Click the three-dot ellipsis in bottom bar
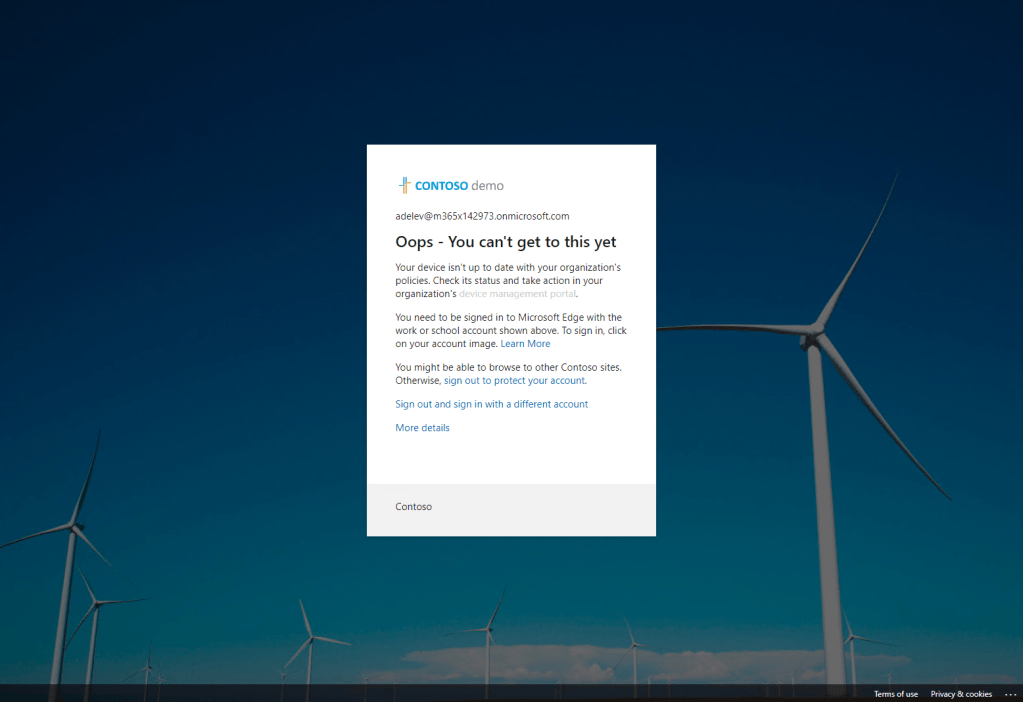 (x=1010, y=694)
